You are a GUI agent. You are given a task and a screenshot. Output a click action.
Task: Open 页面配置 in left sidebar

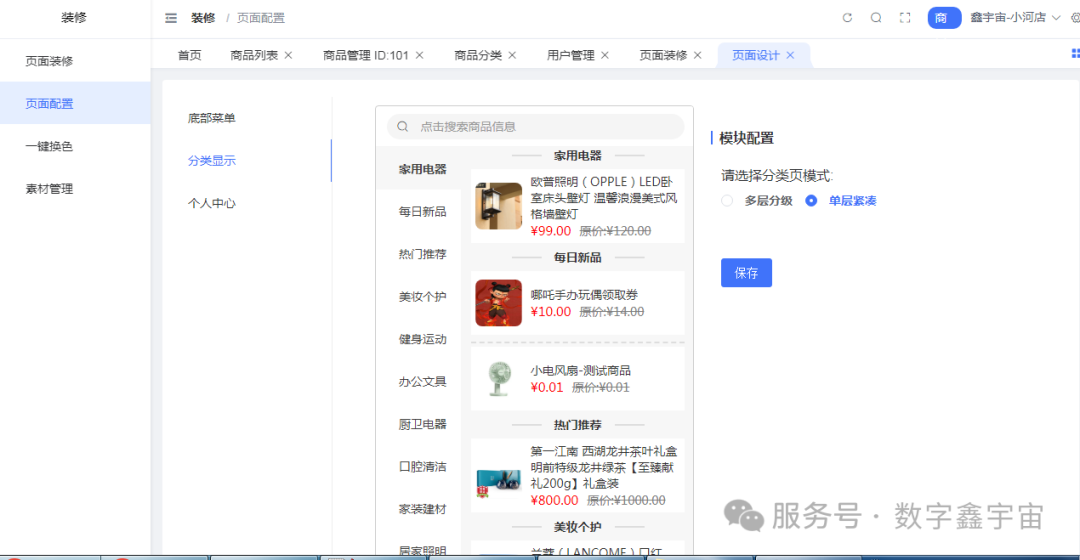76,103
